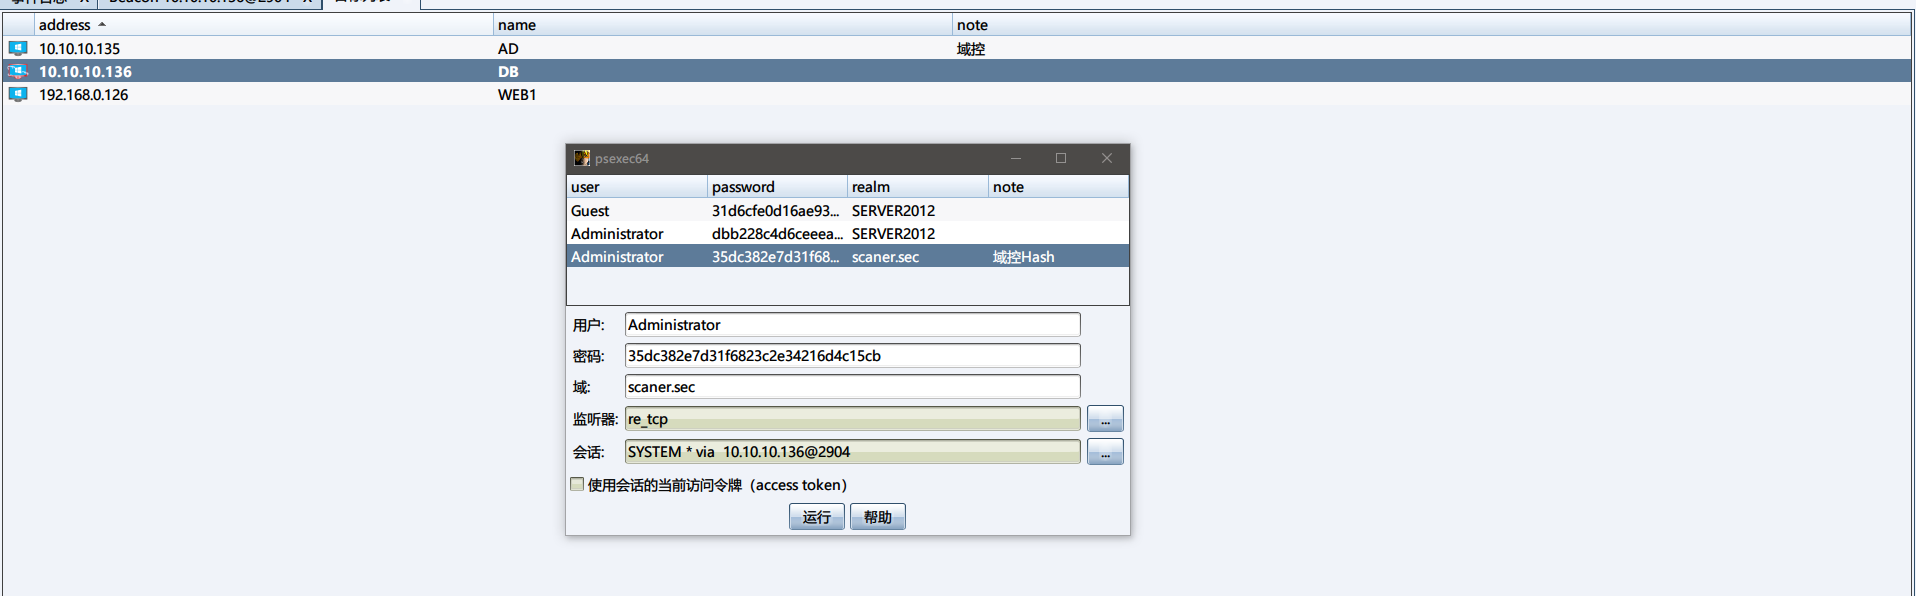Click the Windows host icon for 10.10.10.135
The height and width of the screenshot is (596, 1916).
[18, 48]
